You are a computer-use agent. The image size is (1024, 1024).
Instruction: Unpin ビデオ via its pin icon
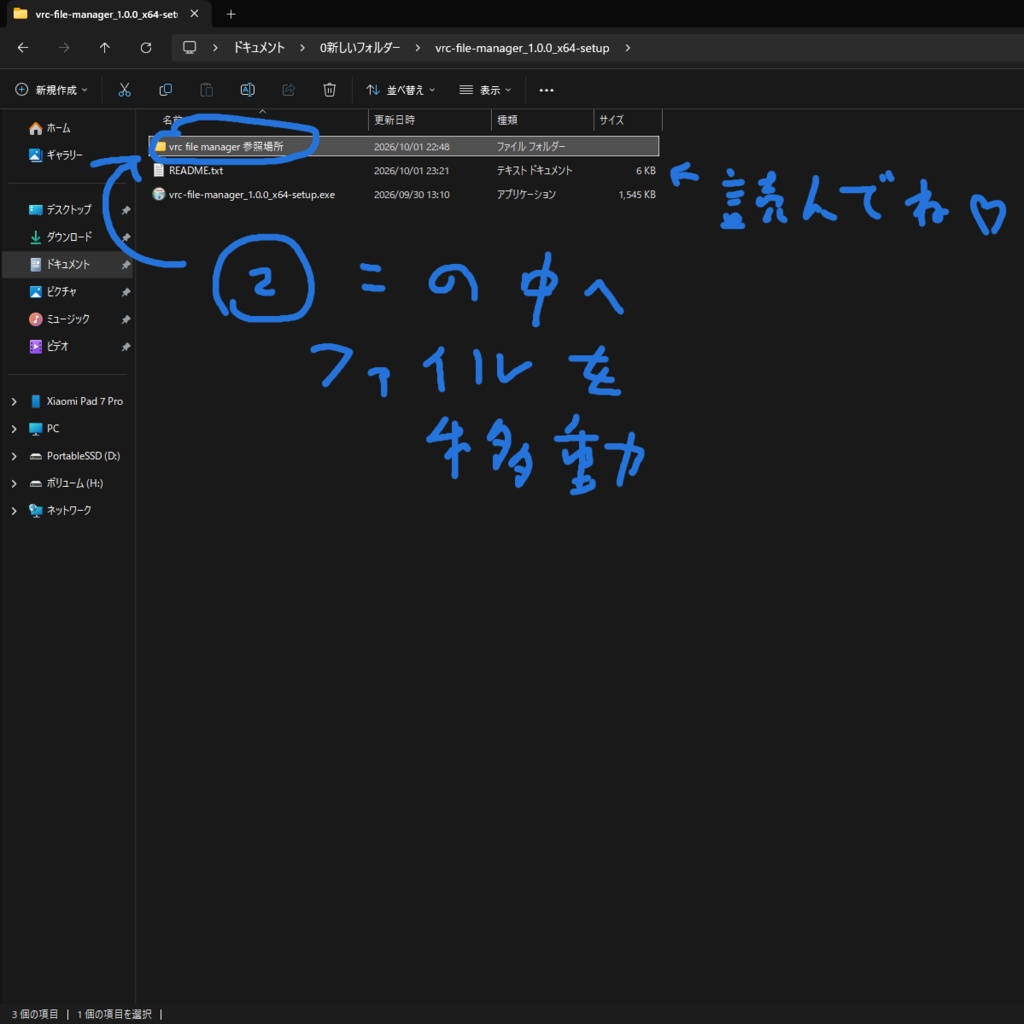[x=125, y=346]
